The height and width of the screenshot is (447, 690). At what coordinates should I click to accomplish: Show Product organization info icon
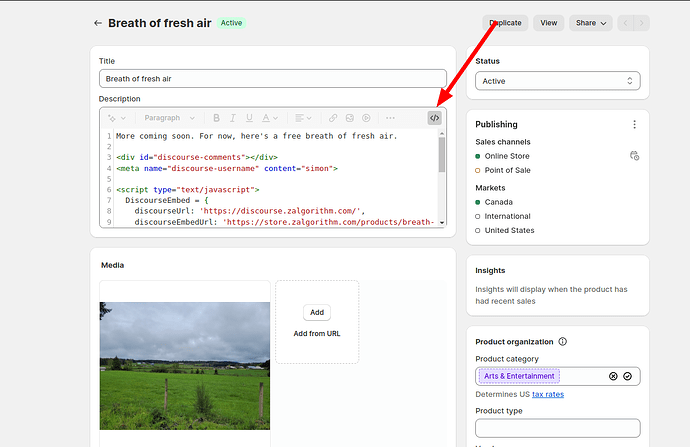click(562, 341)
